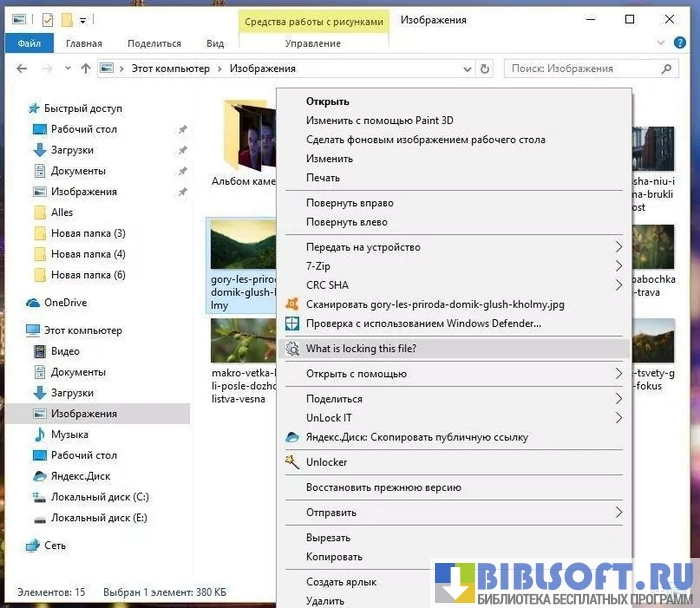Click the OneDrive cloud icon in sidebar

[33, 303]
